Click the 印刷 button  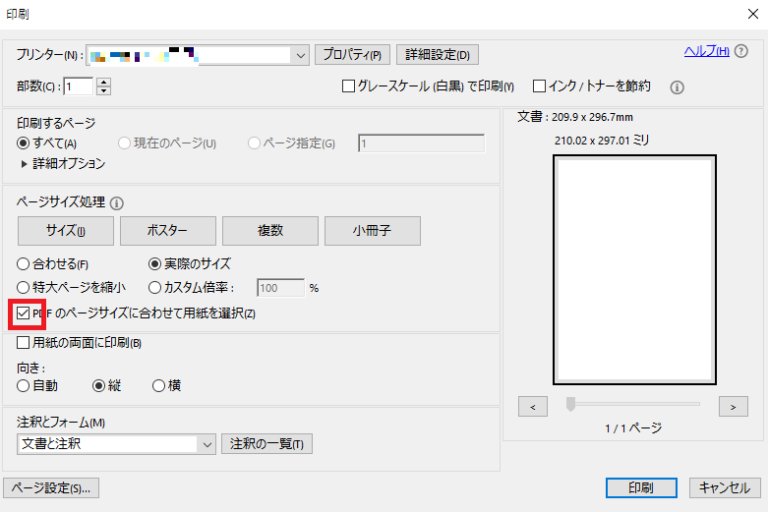[641, 488]
